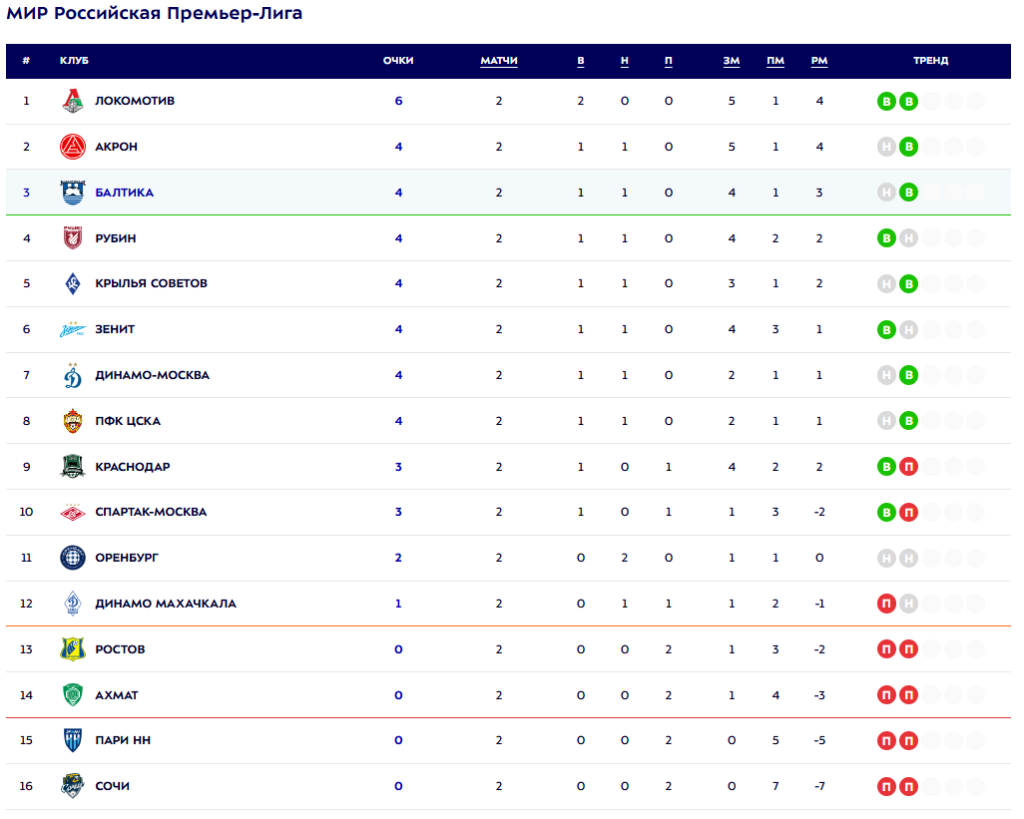Open the СОЧИ club page

click(112, 786)
